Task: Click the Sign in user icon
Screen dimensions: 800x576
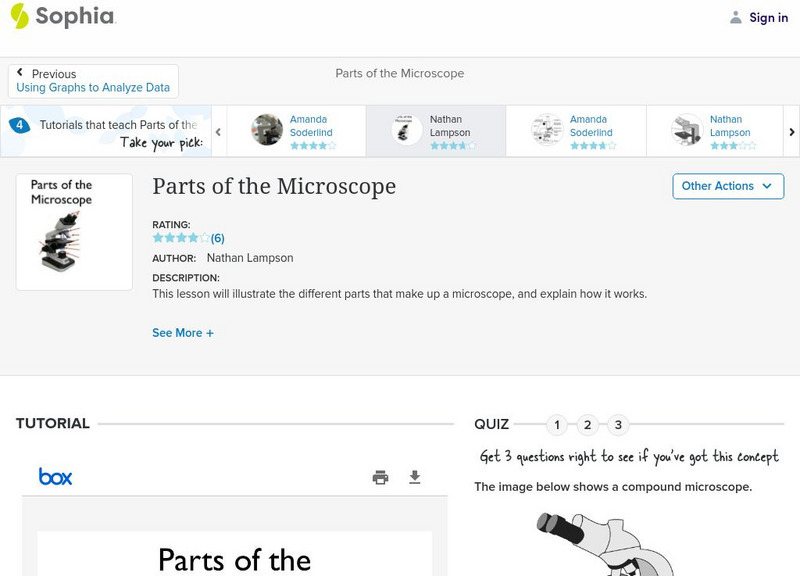Action: pos(736,17)
